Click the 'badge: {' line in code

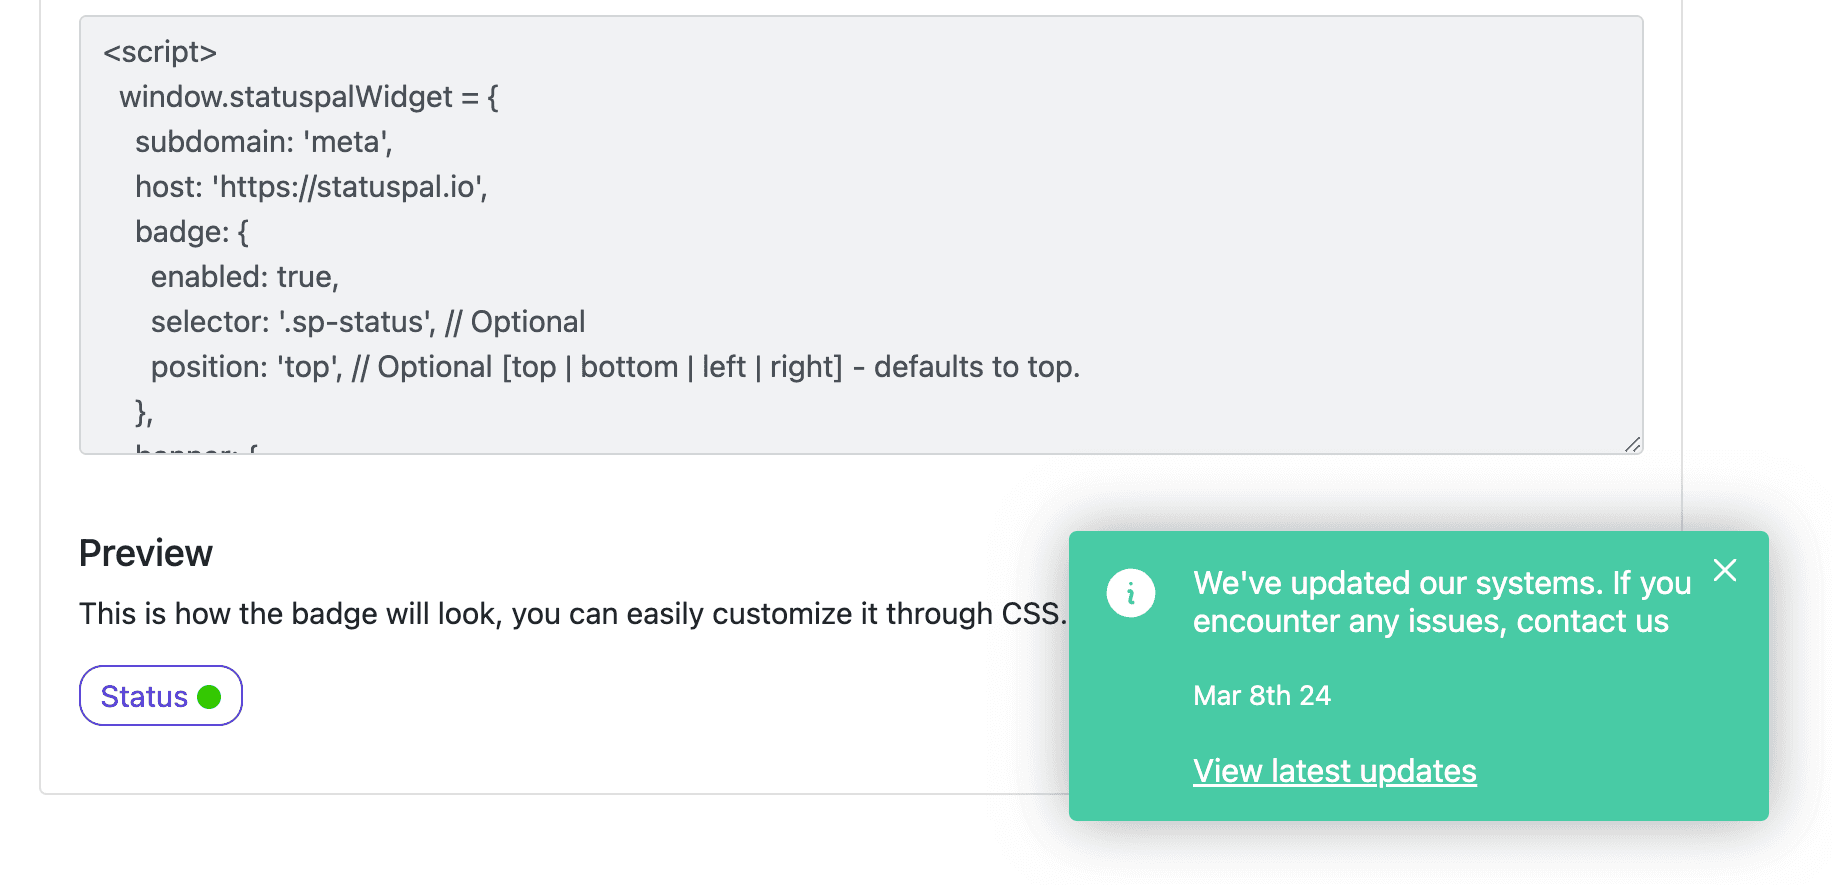pyautogui.click(x=192, y=232)
